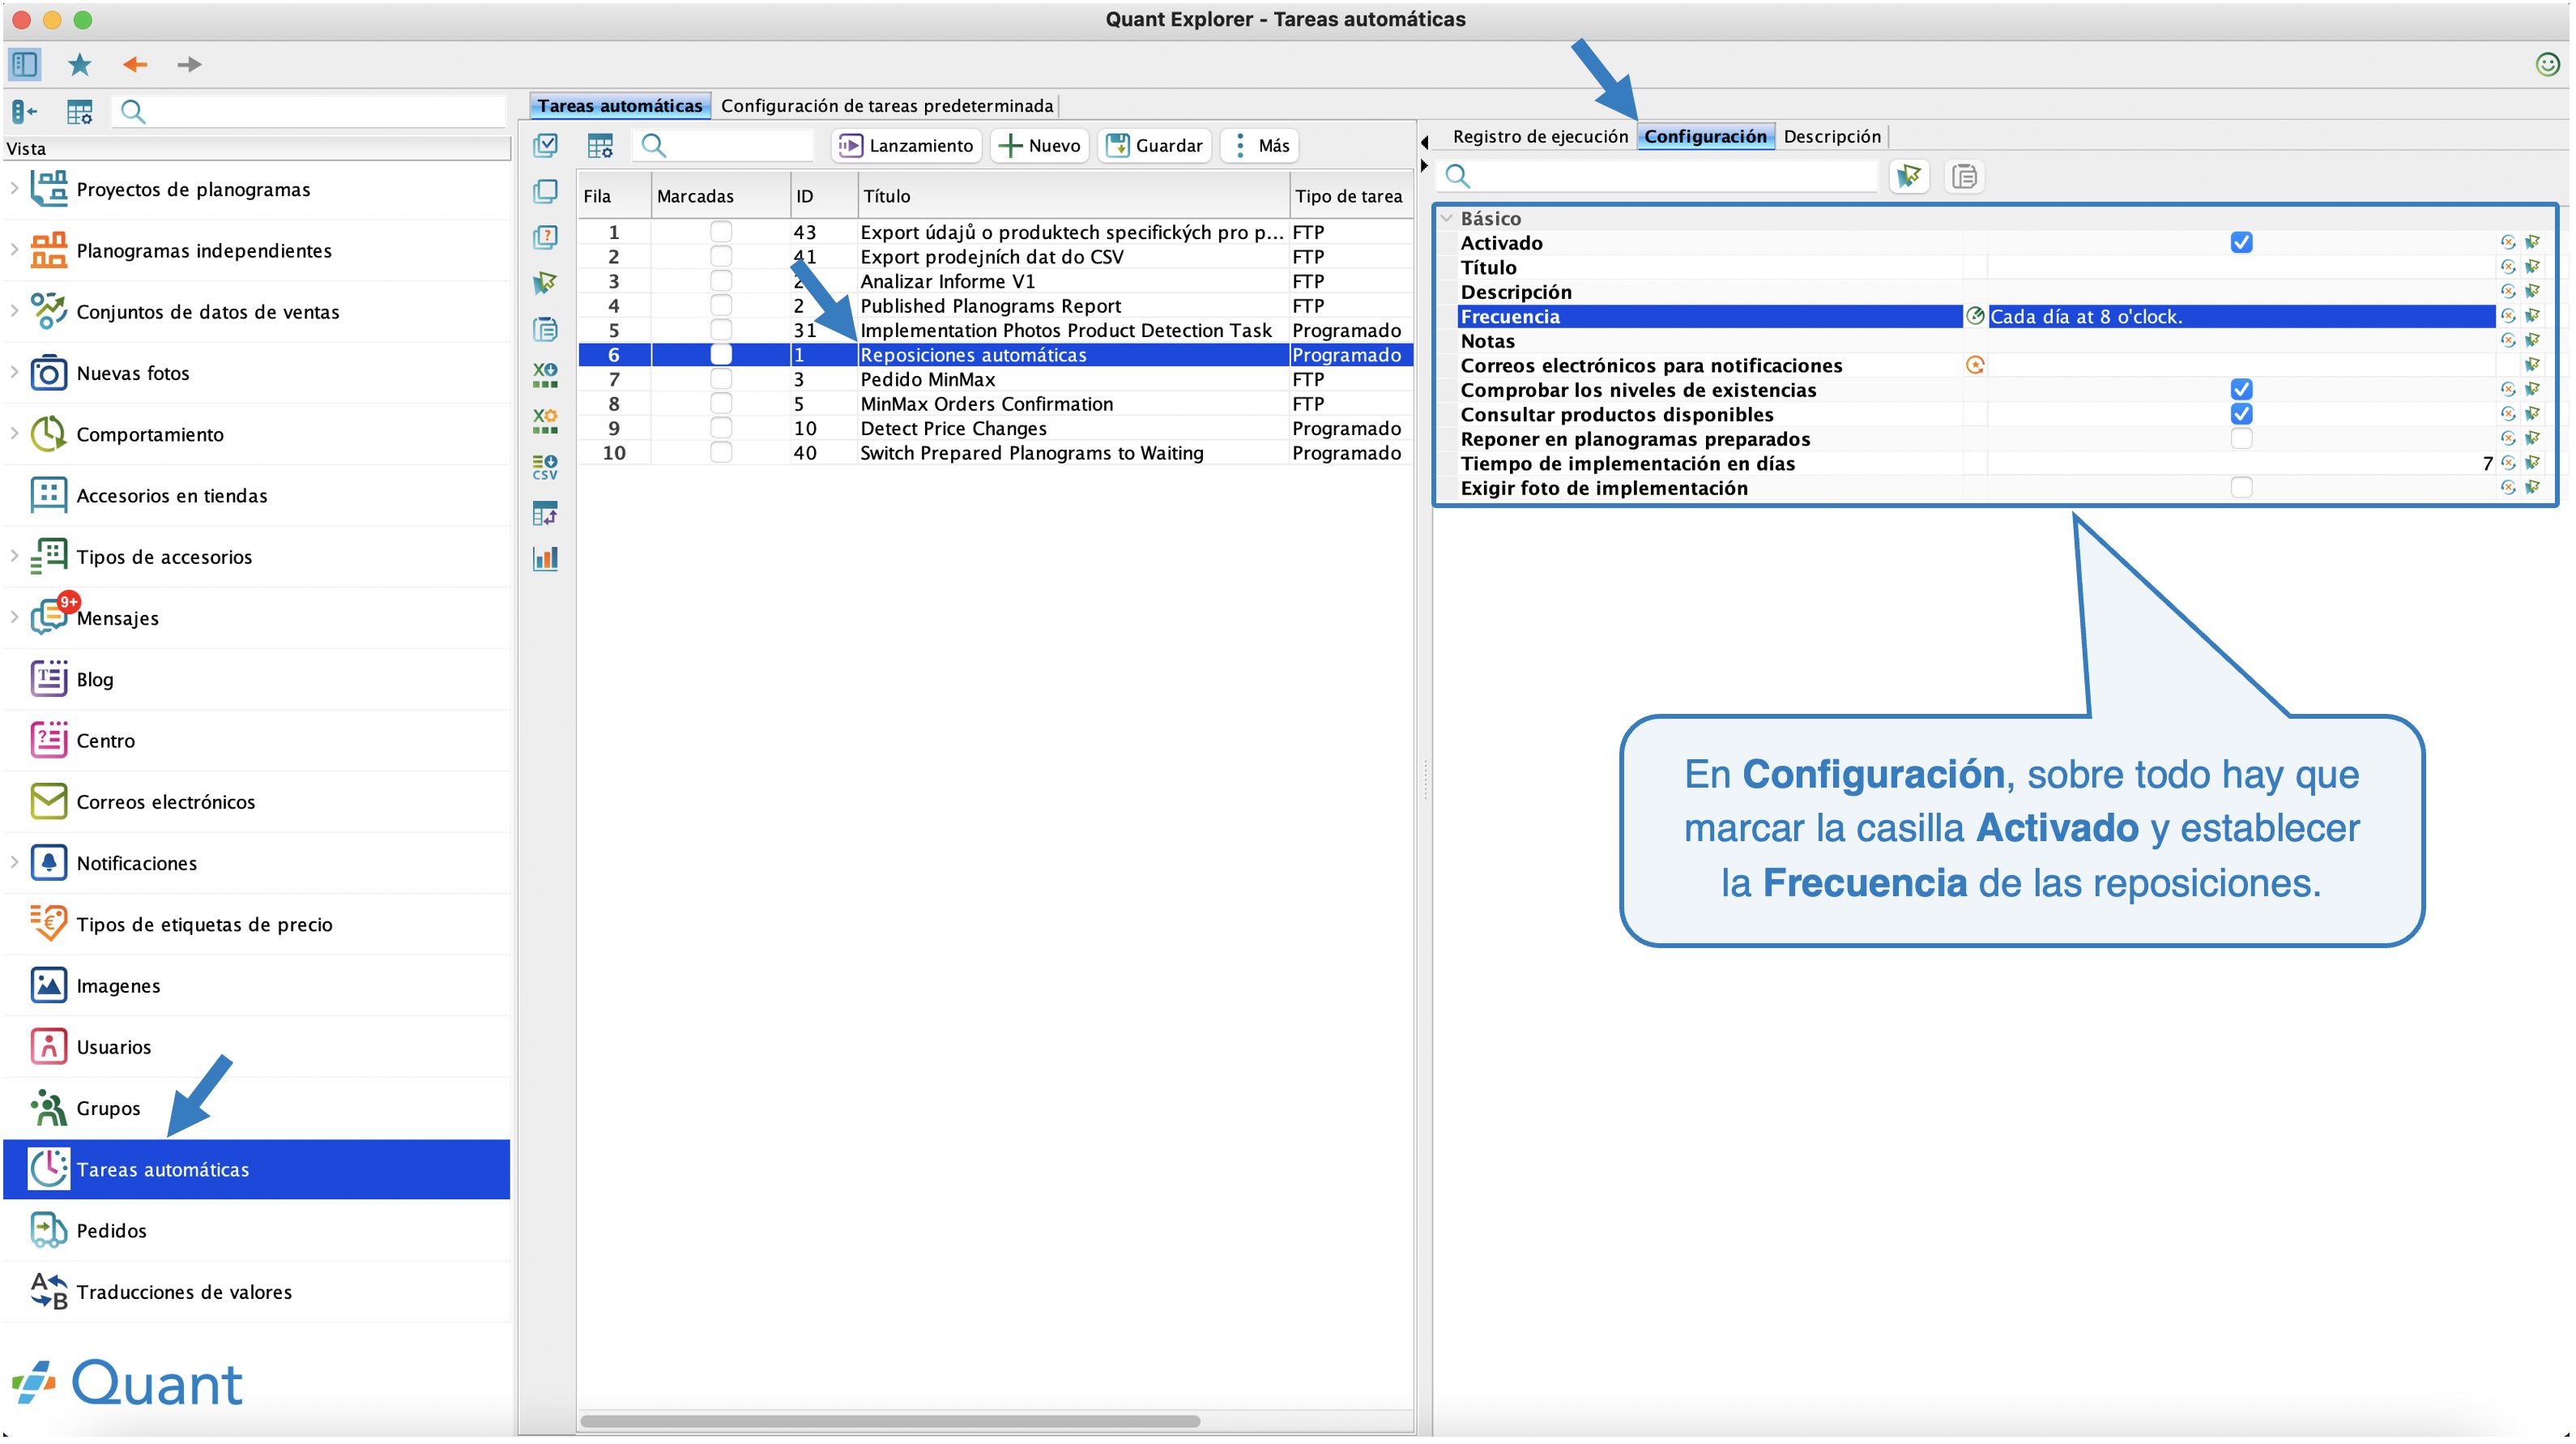
Task: Edit the Frecuencia value field
Action: click(2241, 317)
